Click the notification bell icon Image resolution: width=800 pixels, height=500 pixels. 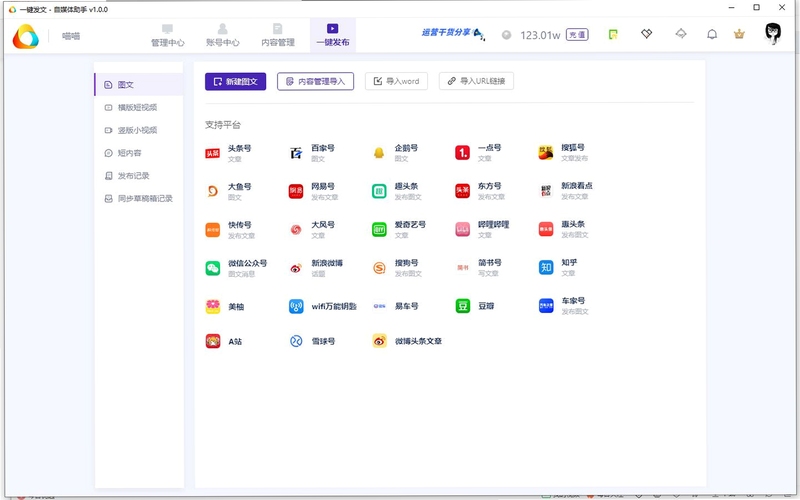(x=712, y=34)
